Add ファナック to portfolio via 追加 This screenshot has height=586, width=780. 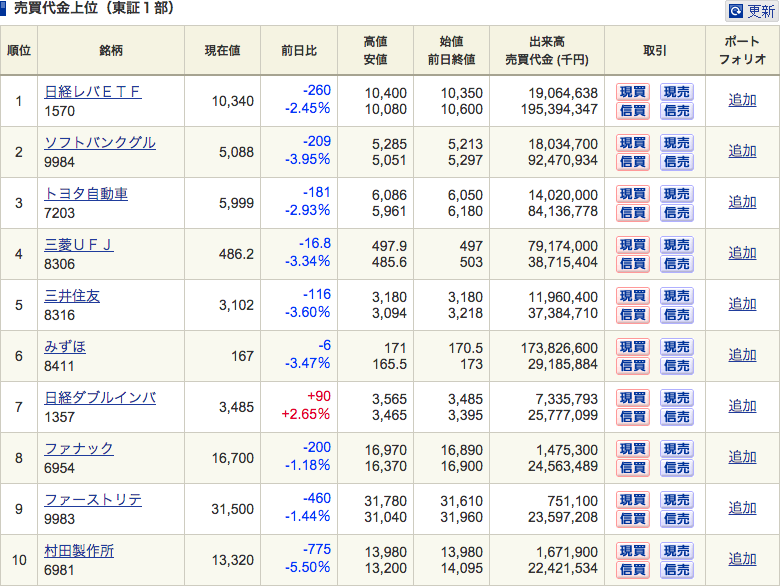tap(742, 457)
